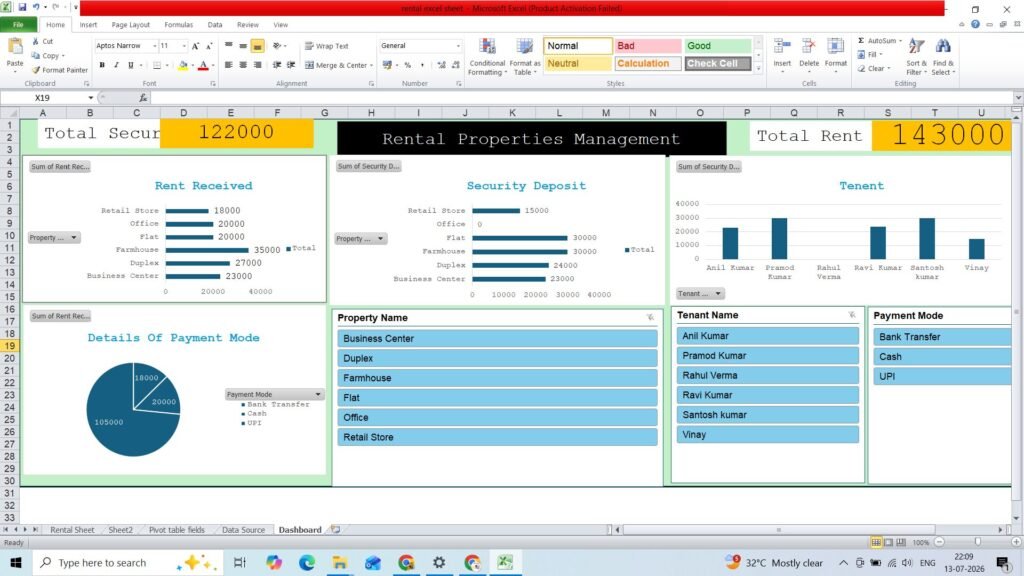Select Anil Kumar in Tenant Name slicer
This screenshot has height=576, width=1024.
767,336
